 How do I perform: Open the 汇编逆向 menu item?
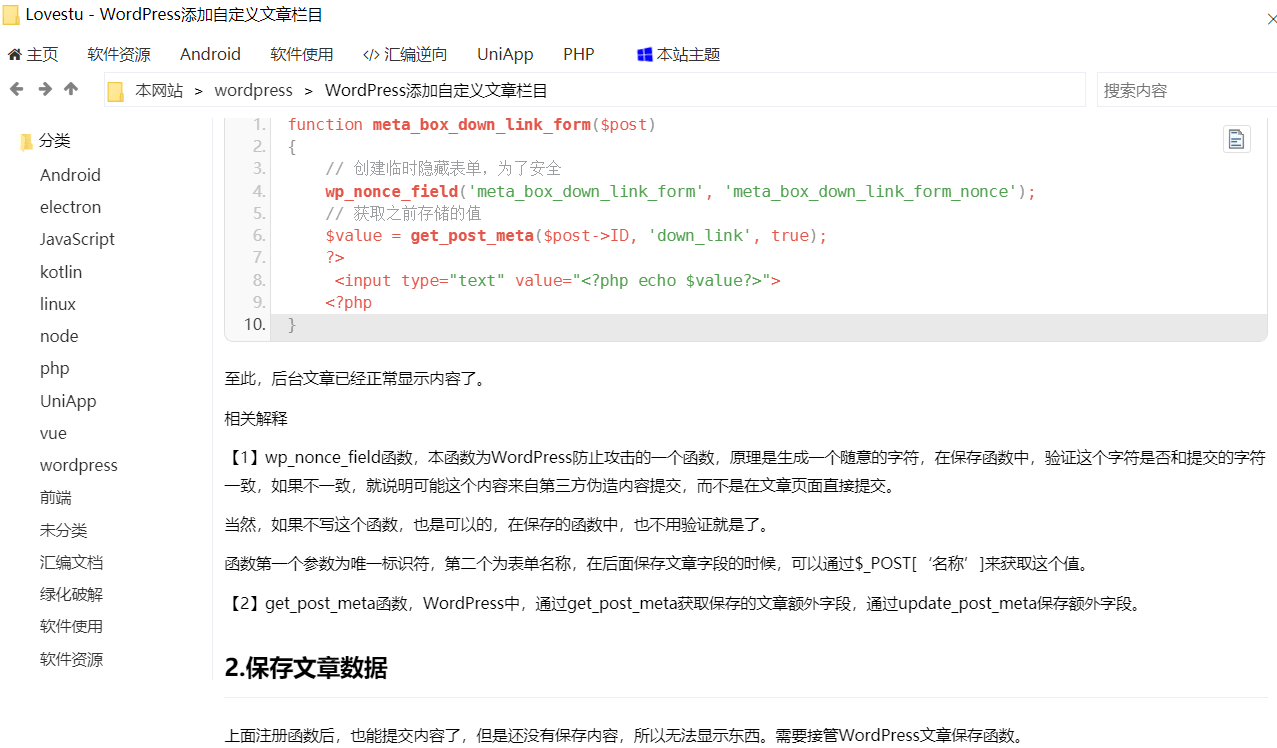pyautogui.click(x=405, y=54)
